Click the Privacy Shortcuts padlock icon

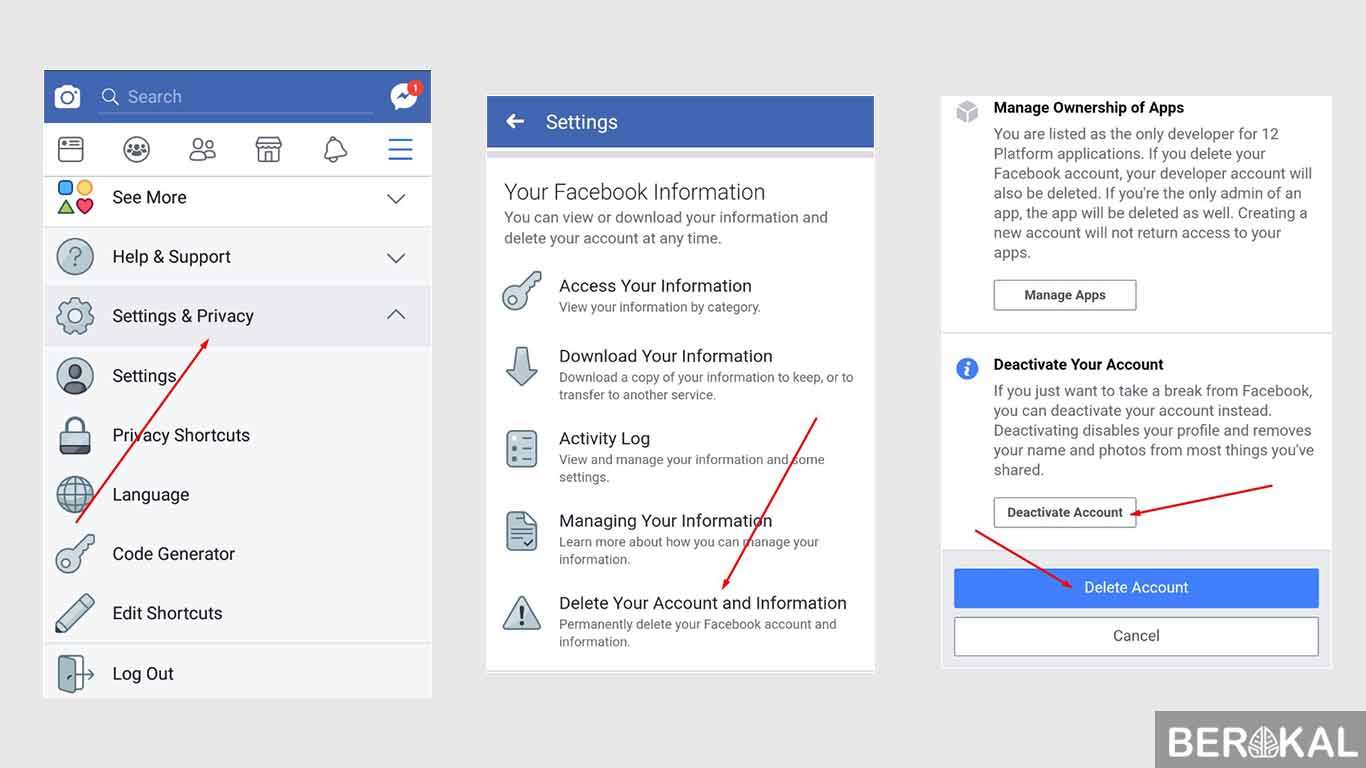point(75,435)
